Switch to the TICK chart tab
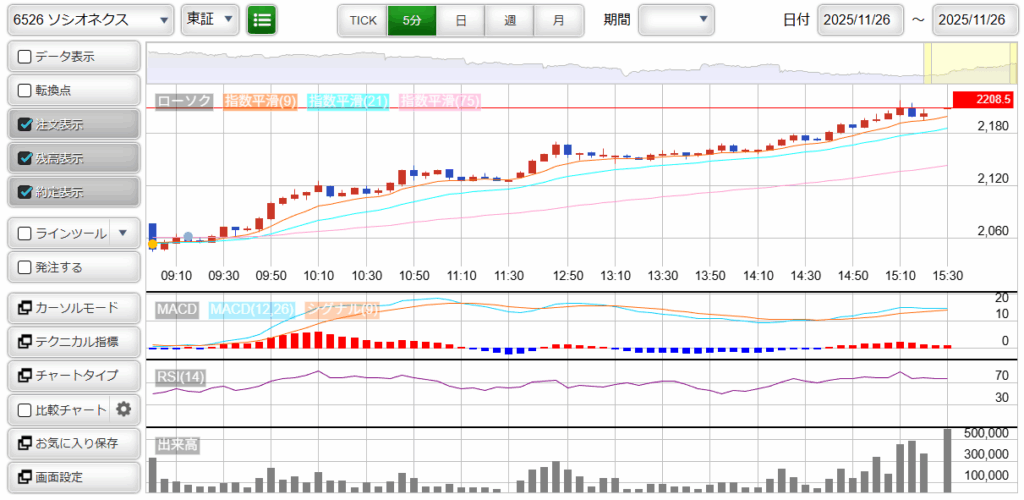Viewport: 1024px width, 500px height. 362,20
